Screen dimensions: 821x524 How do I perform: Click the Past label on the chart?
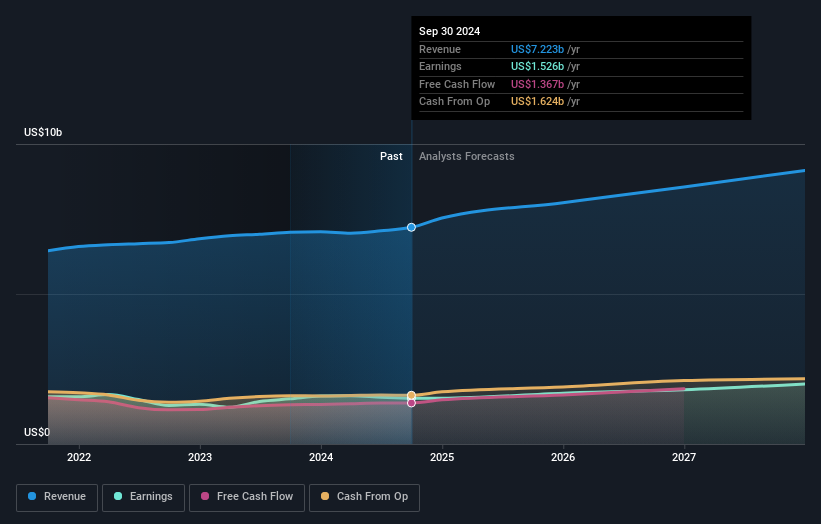coord(391,157)
